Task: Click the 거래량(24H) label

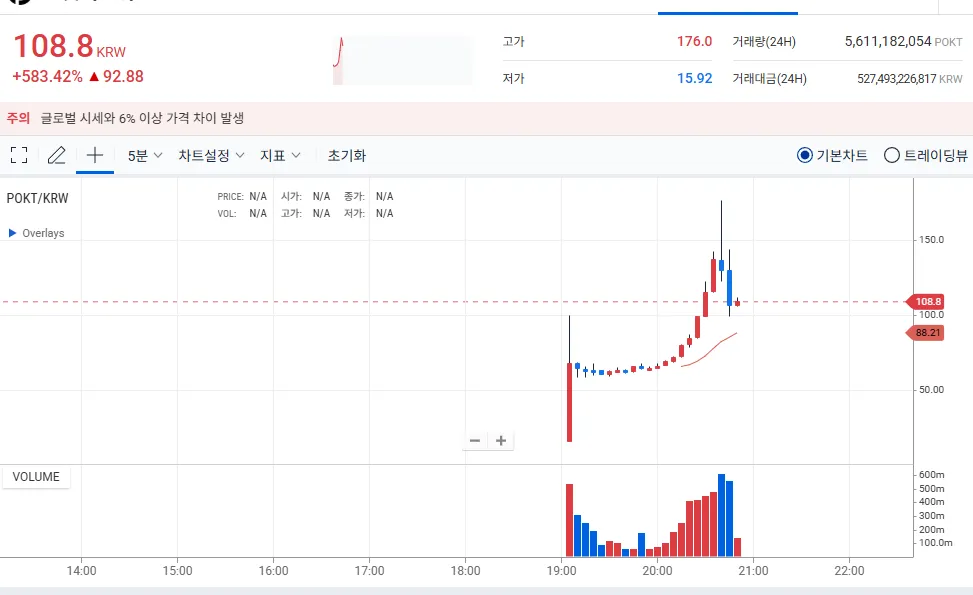Action: tap(764, 42)
